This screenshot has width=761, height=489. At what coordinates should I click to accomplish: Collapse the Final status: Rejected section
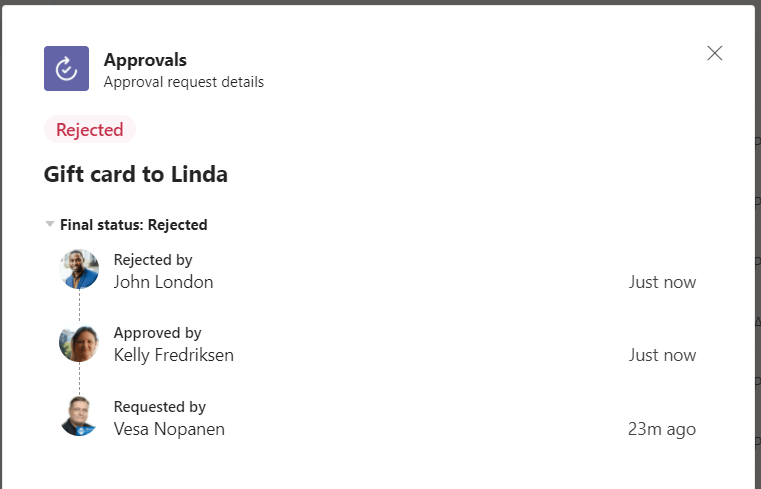tap(50, 225)
